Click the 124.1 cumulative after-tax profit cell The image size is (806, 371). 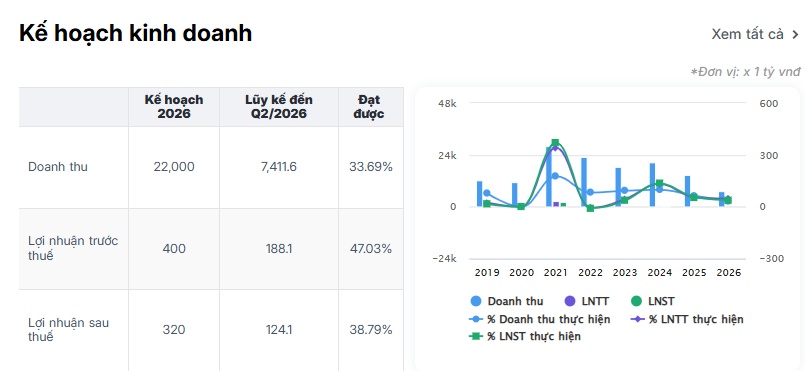pos(279,330)
